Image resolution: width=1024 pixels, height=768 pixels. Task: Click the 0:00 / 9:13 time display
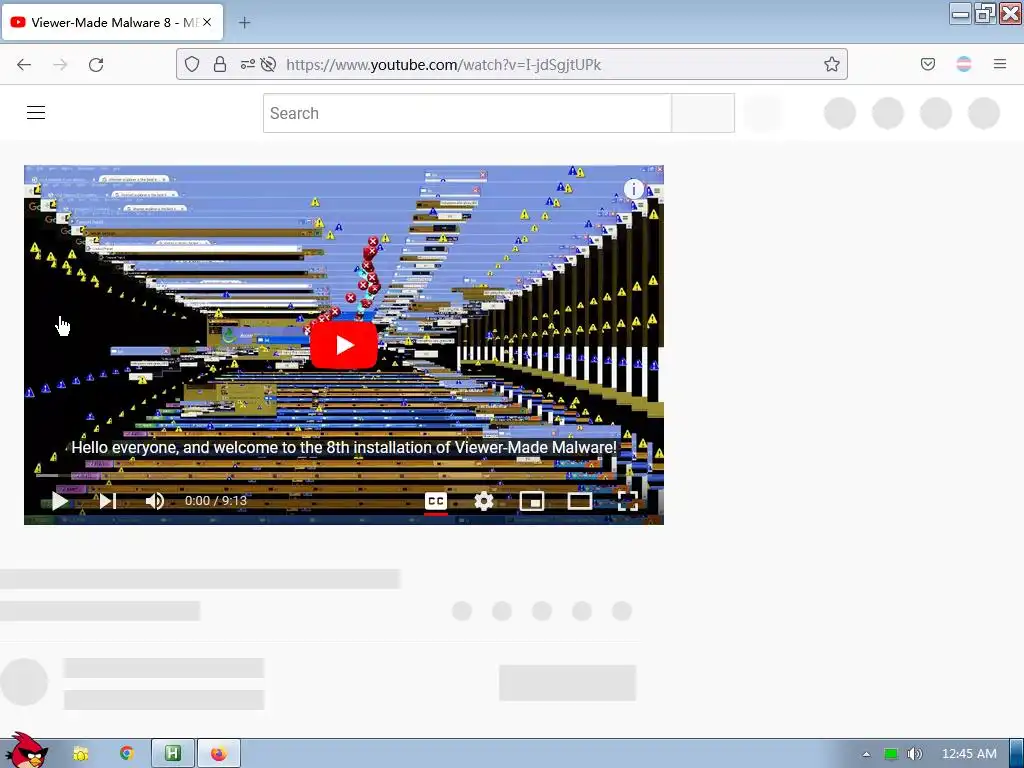pos(216,501)
